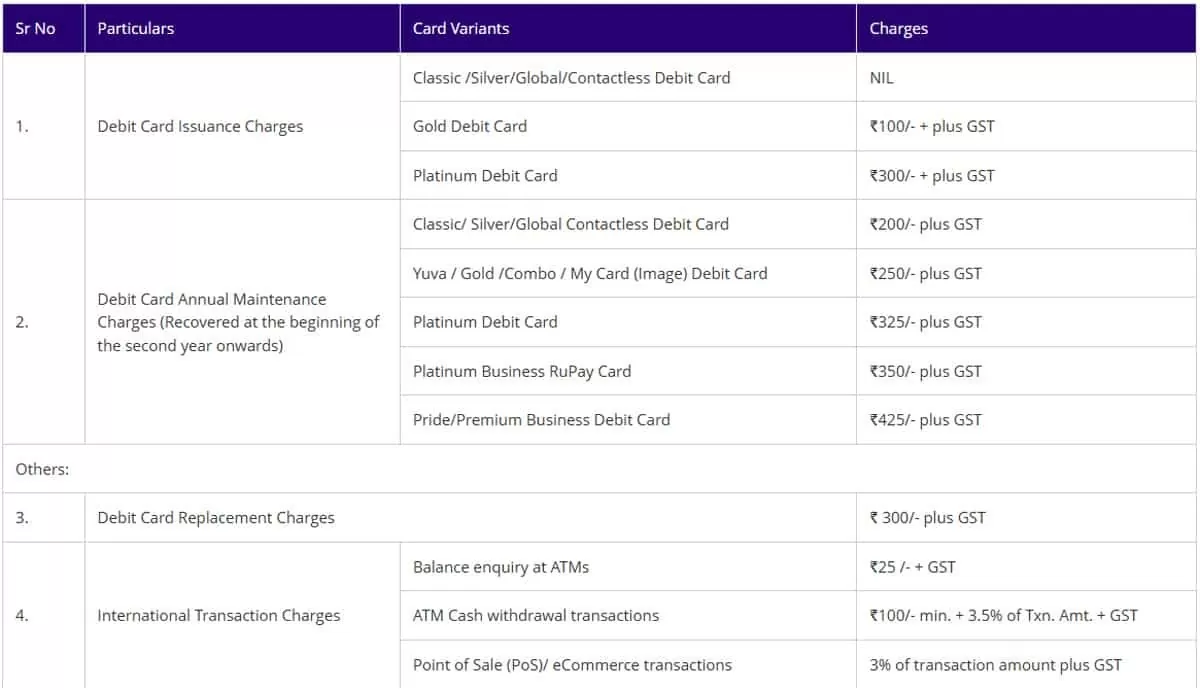Click International Transaction Charges cell
This screenshot has width=1200, height=690.
click(x=218, y=616)
